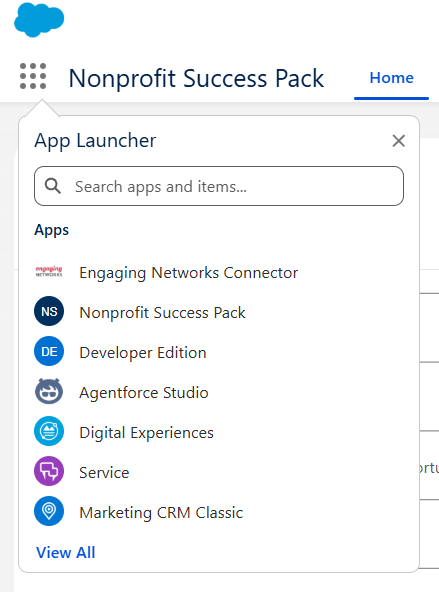Open Digital Experiences app

[x=146, y=433]
